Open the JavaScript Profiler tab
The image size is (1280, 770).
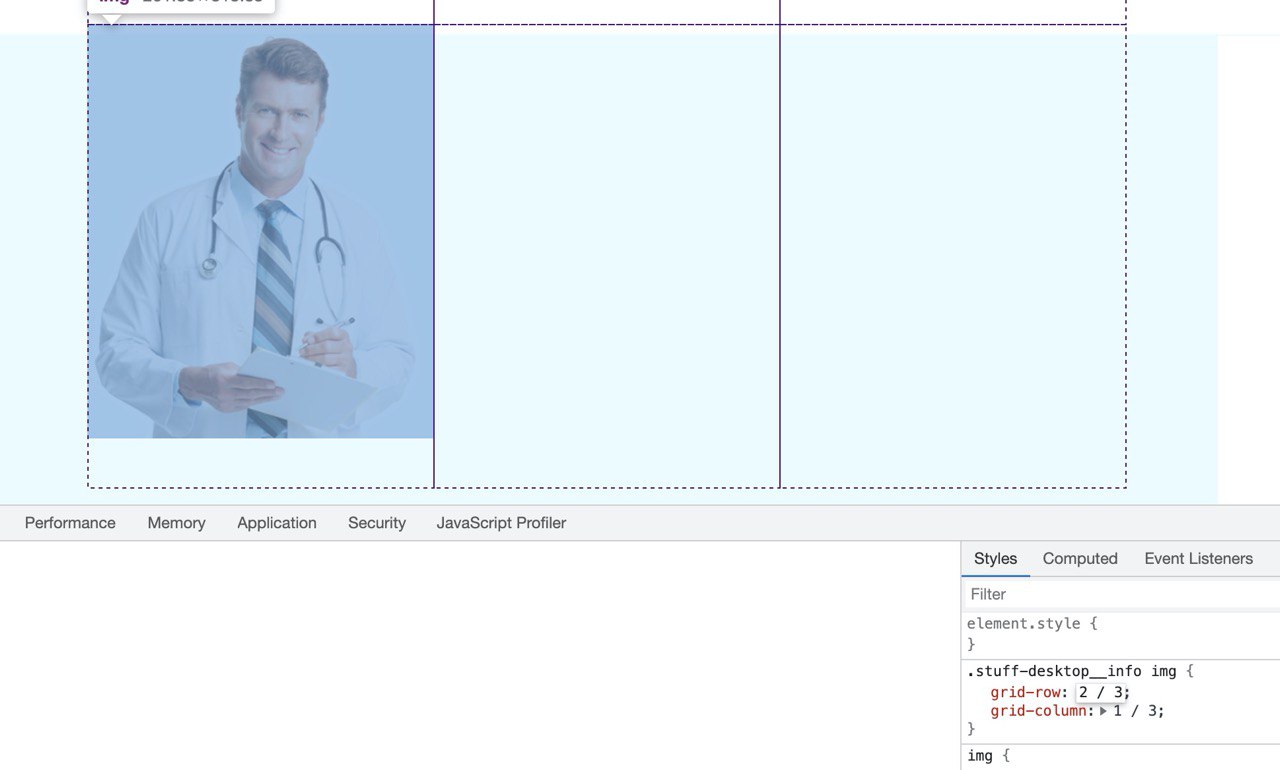point(501,523)
